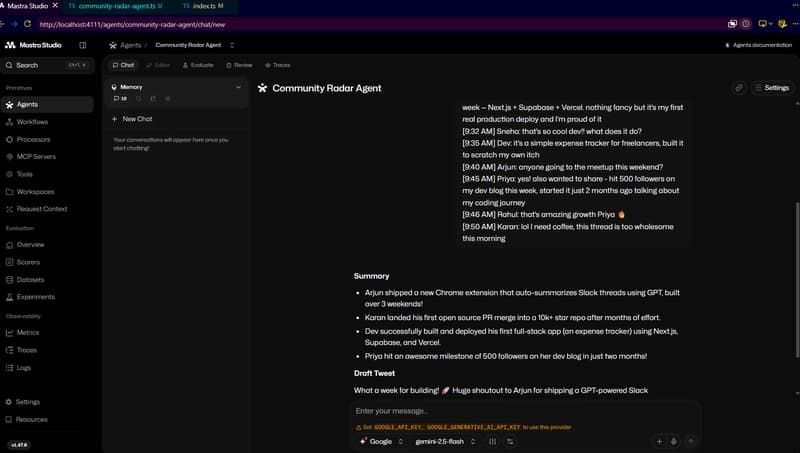This screenshot has width=800, height=453.
Task: Open Agents in the sidebar
Action: [x=47, y=105]
